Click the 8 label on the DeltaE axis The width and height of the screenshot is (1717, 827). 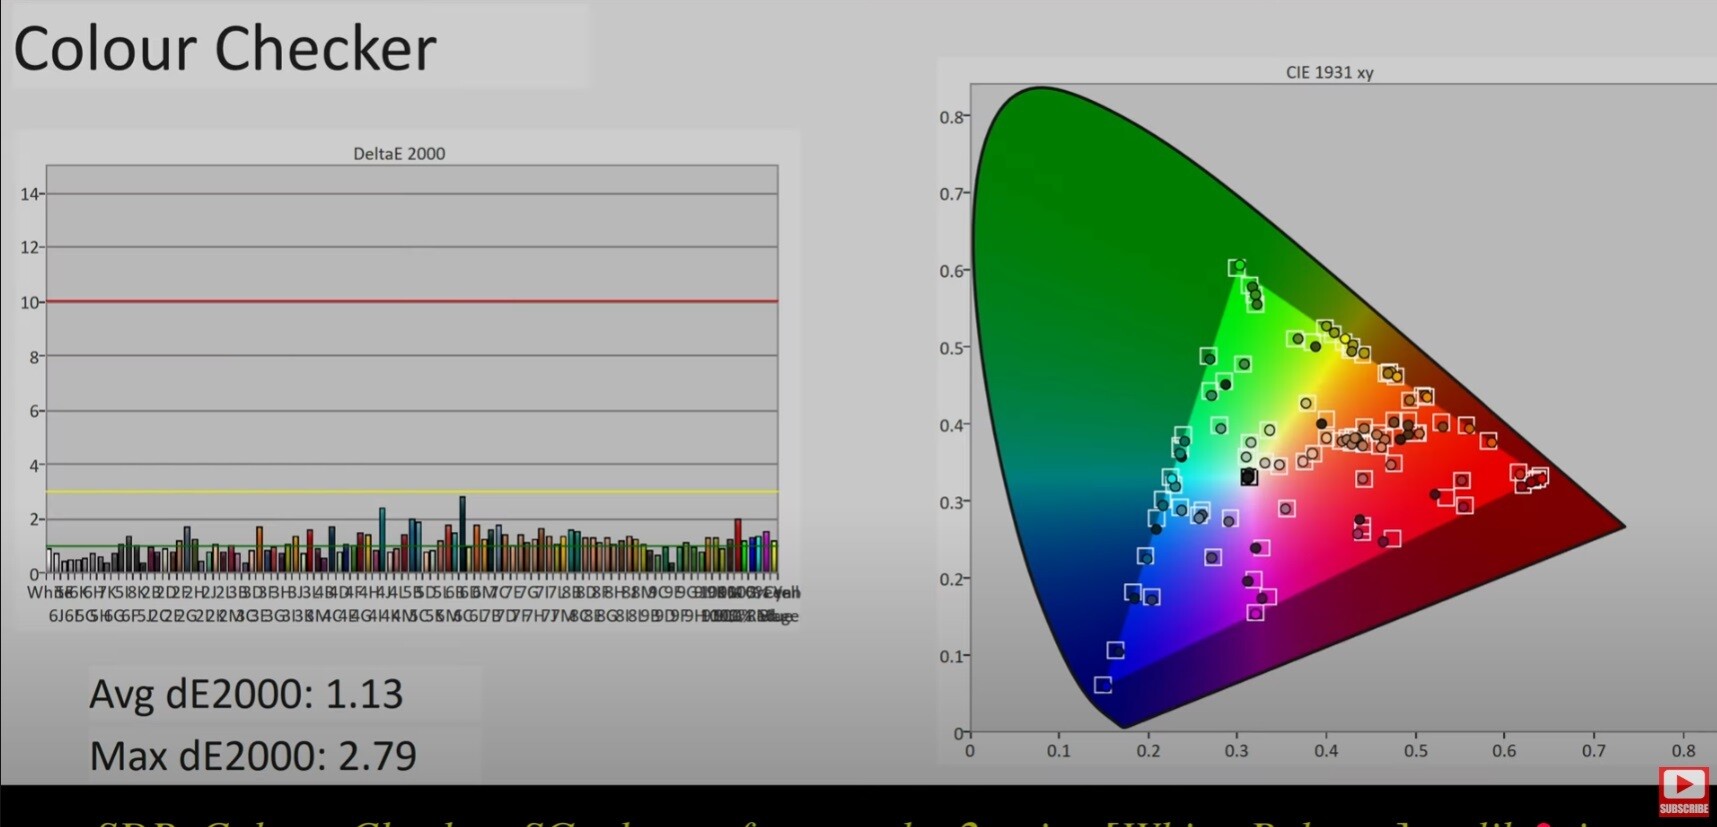pyautogui.click(x=34, y=357)
